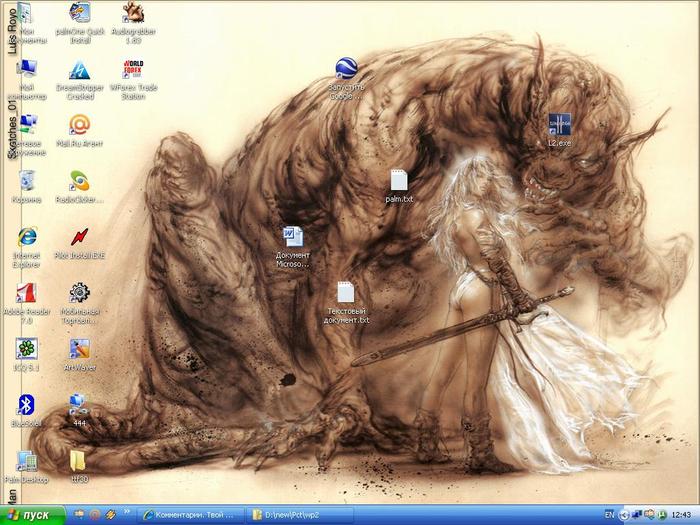
Task: Open the EN language indicator
Action: [609, 515]
